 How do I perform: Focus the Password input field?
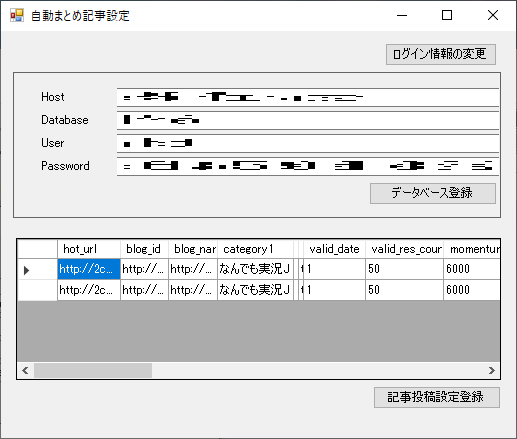(x=308, y=166)
